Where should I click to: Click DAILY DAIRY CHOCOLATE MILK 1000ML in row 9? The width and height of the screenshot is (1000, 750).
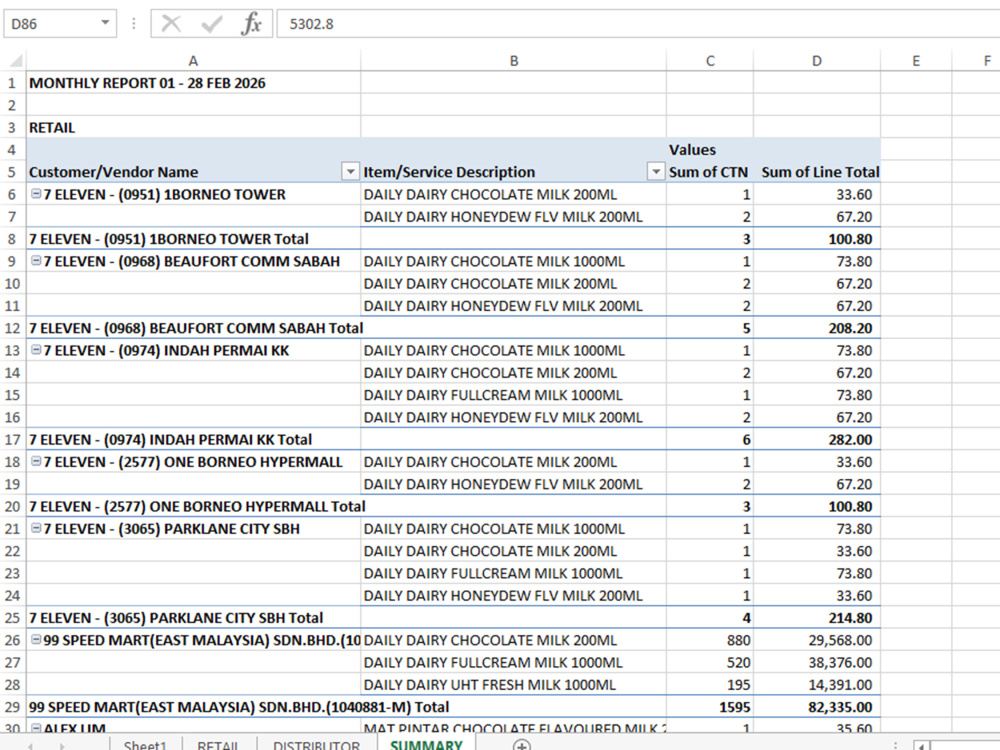(514, 261)
